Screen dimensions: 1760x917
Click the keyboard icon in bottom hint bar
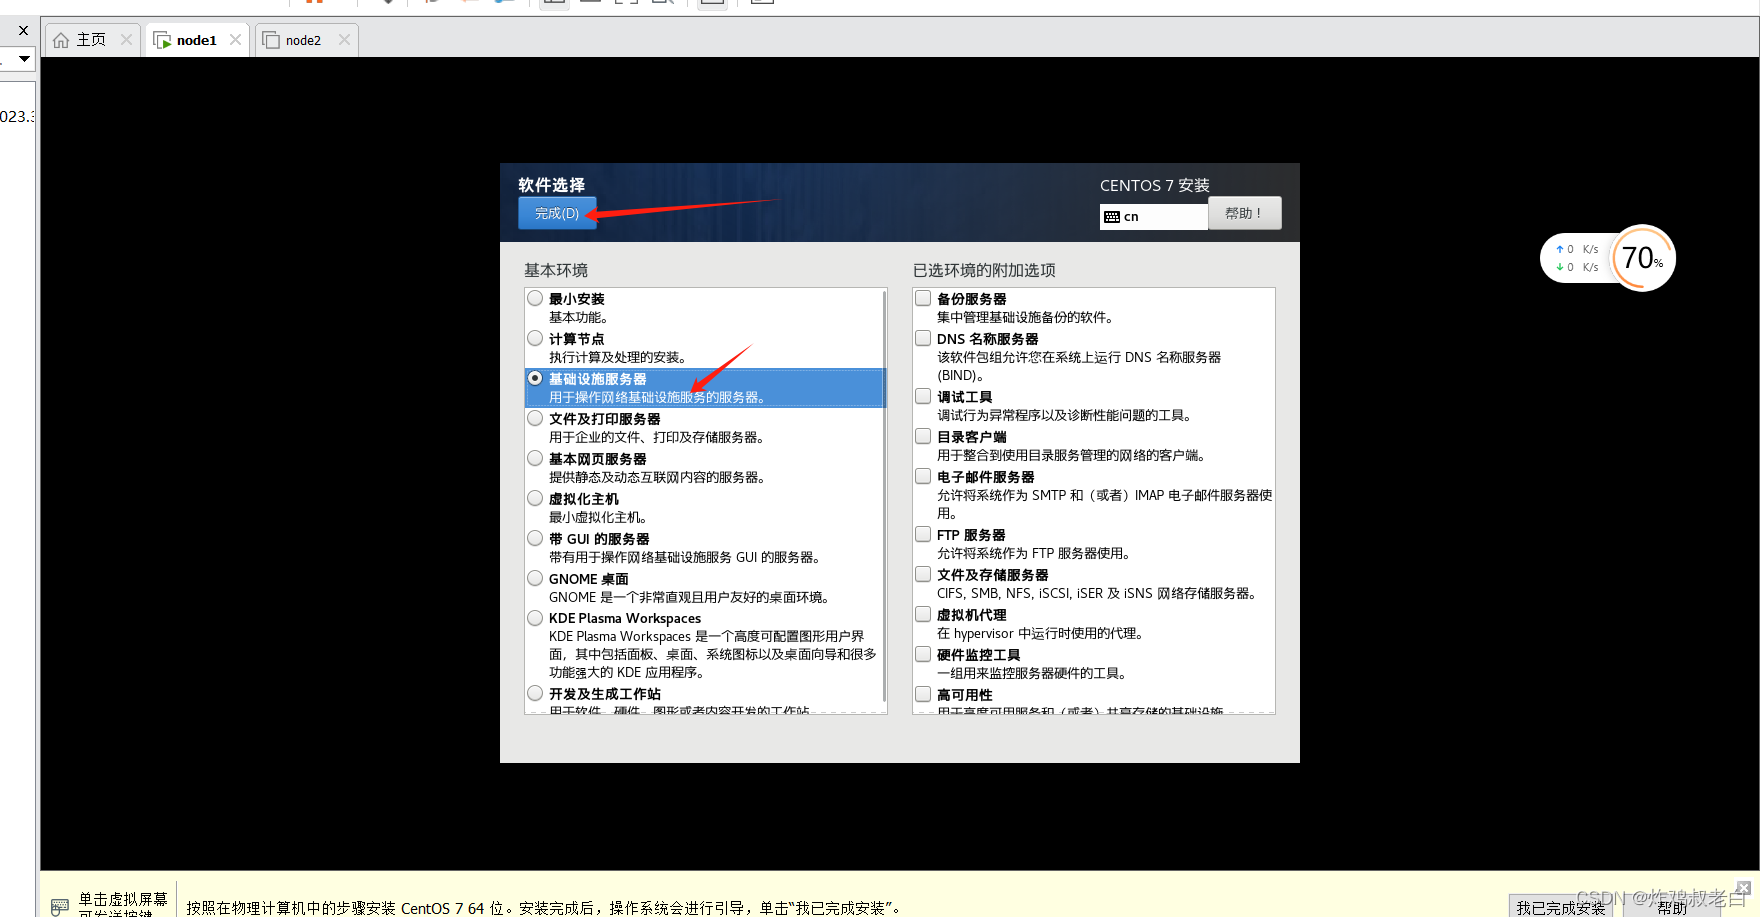pos(60,906)
